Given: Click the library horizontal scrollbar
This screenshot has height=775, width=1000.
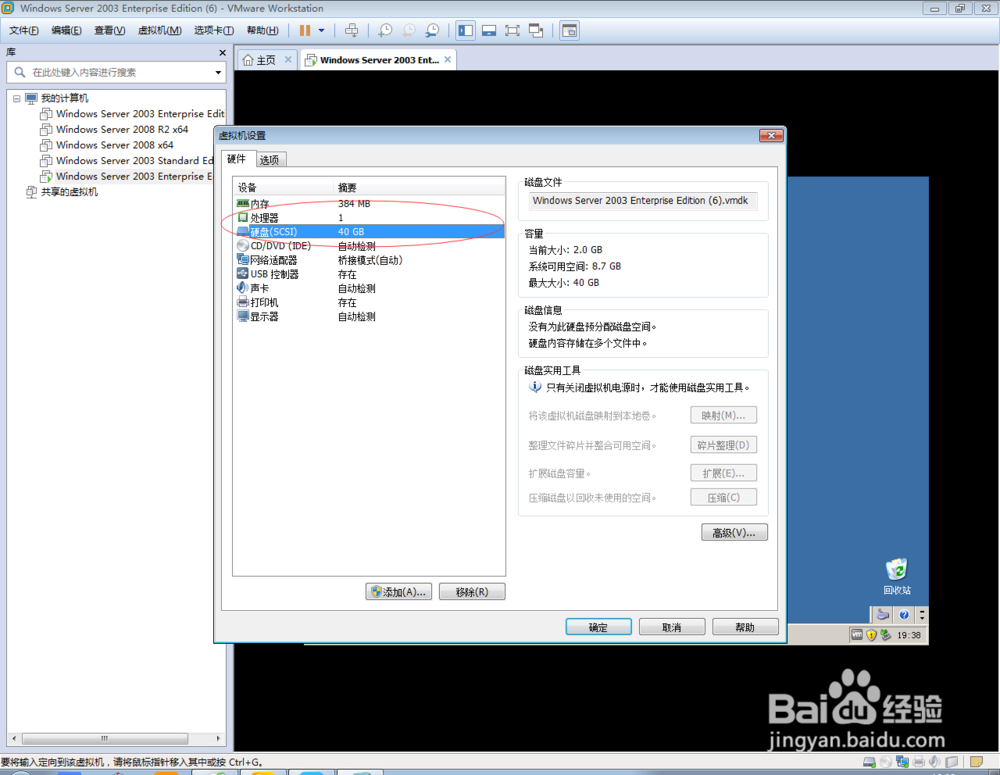Looking at the screenshot, I should pos(116,739).
